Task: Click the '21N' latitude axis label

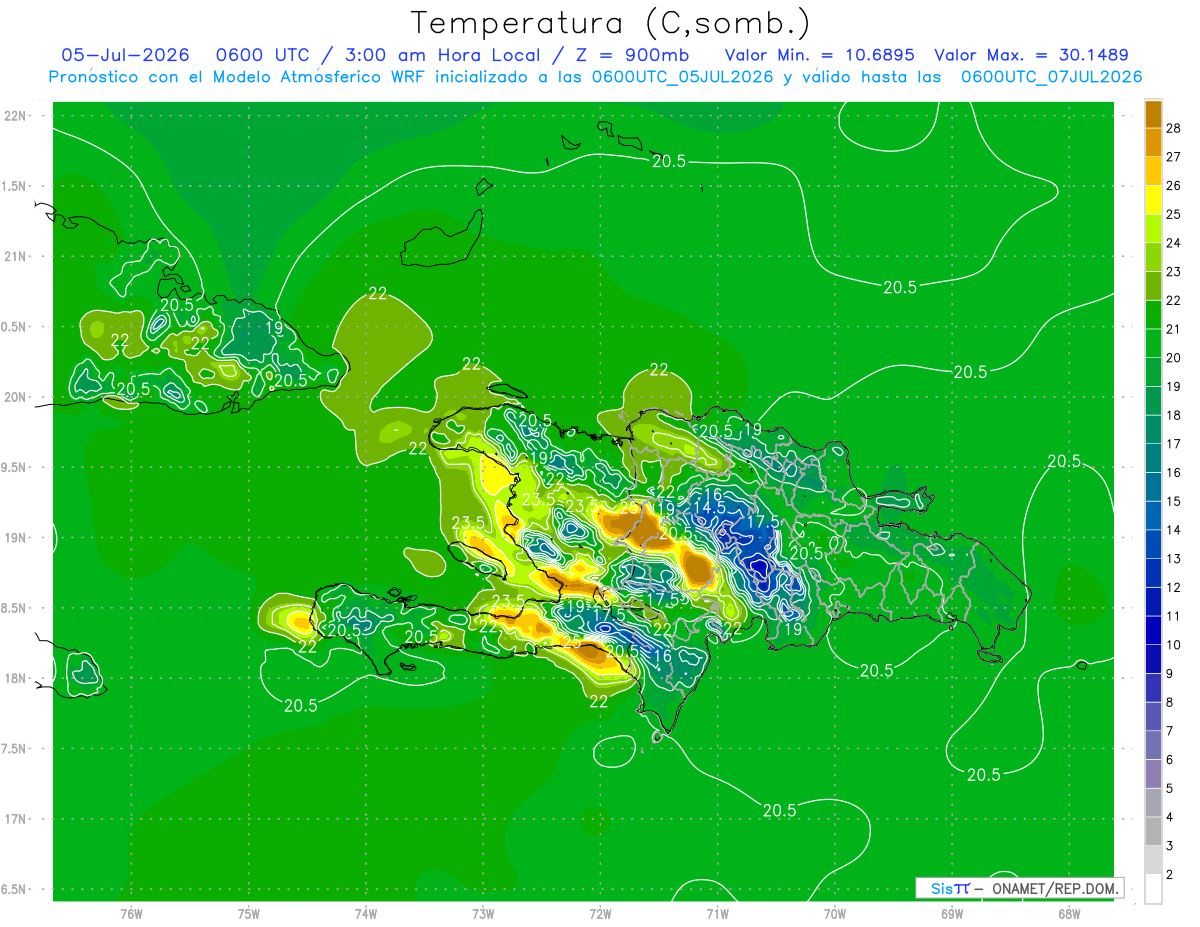Action: pyautogui.click(x=16, y=256)
